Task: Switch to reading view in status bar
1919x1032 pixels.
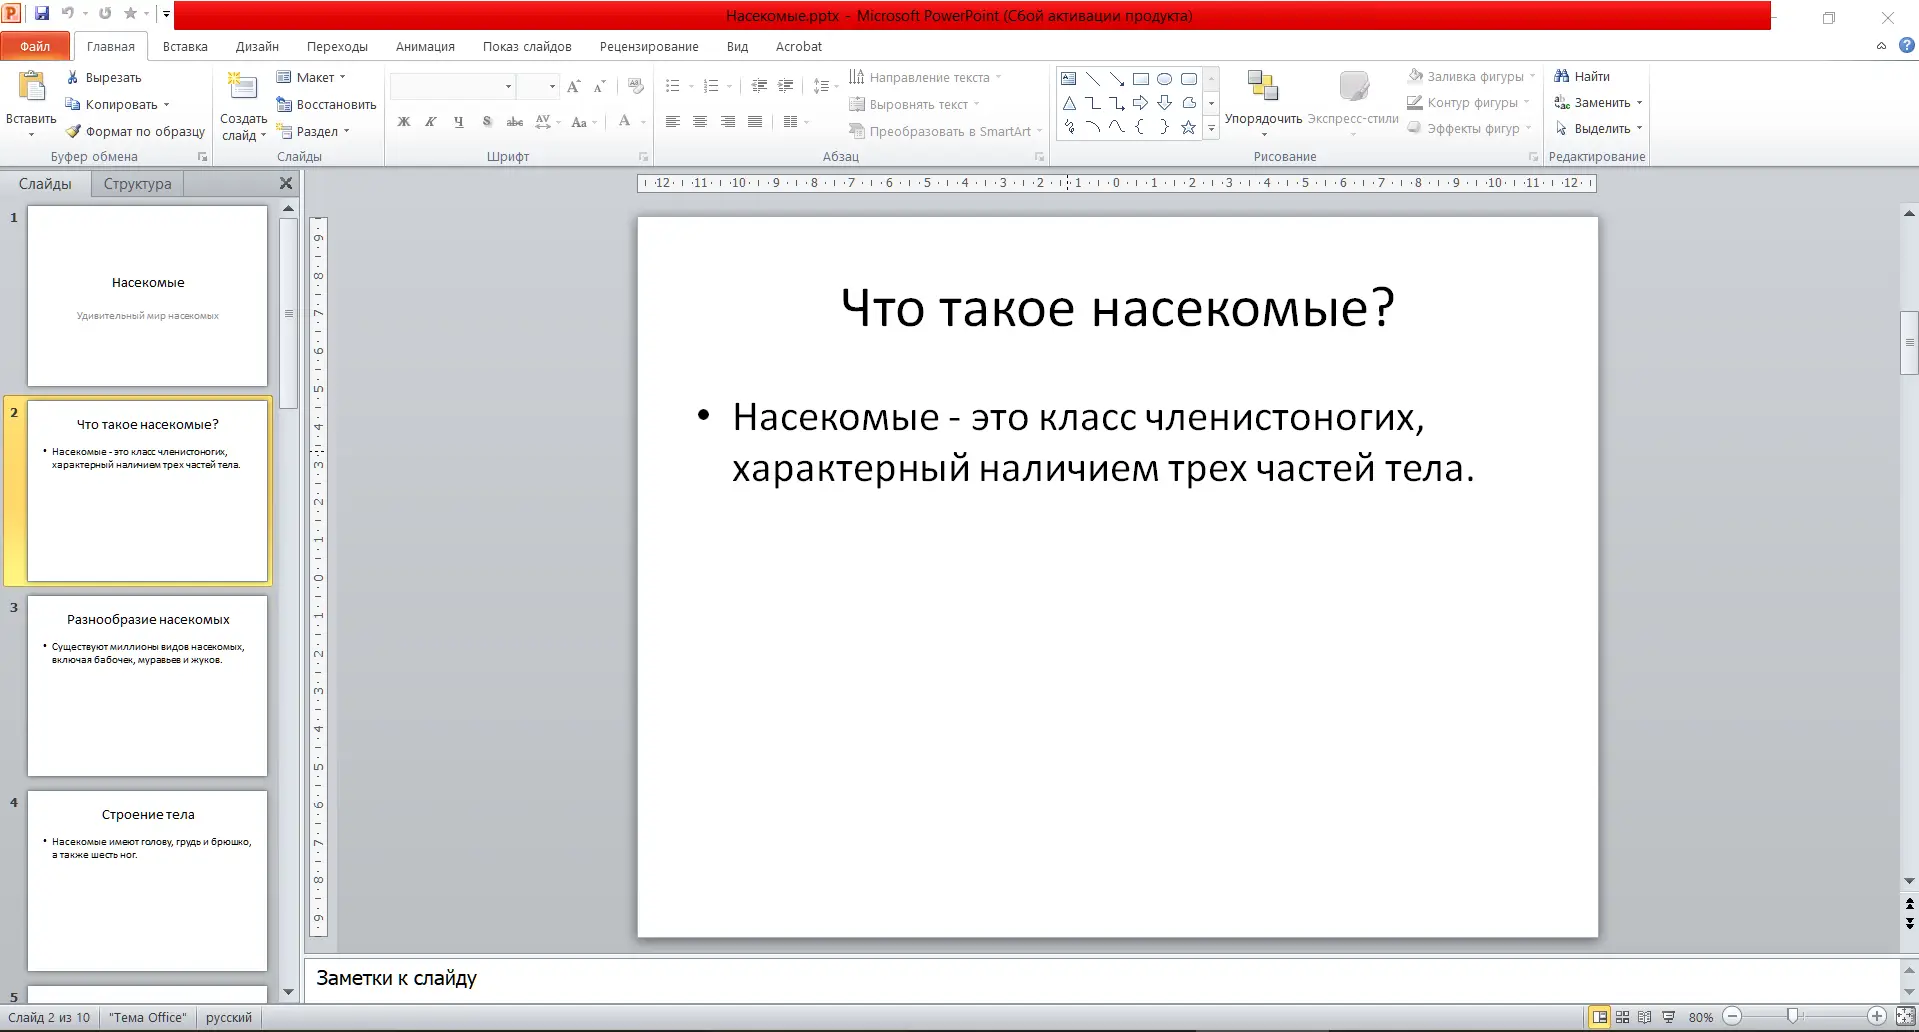Action: click(x=1645, y=1017)
